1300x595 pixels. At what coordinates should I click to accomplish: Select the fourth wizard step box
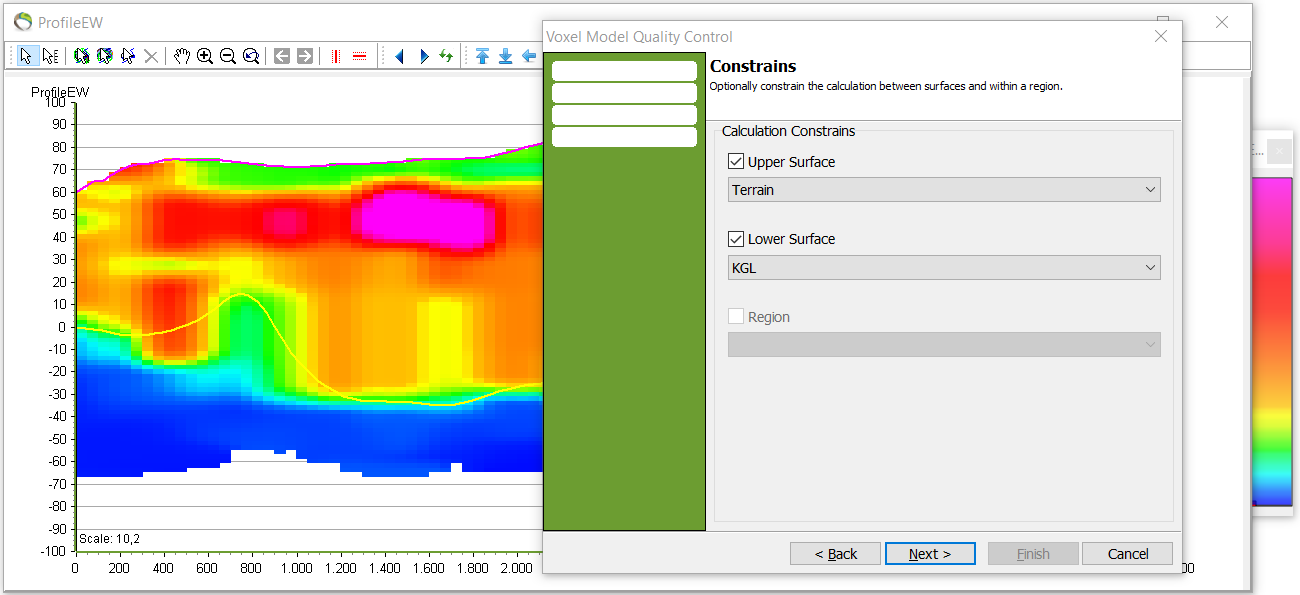624,137
